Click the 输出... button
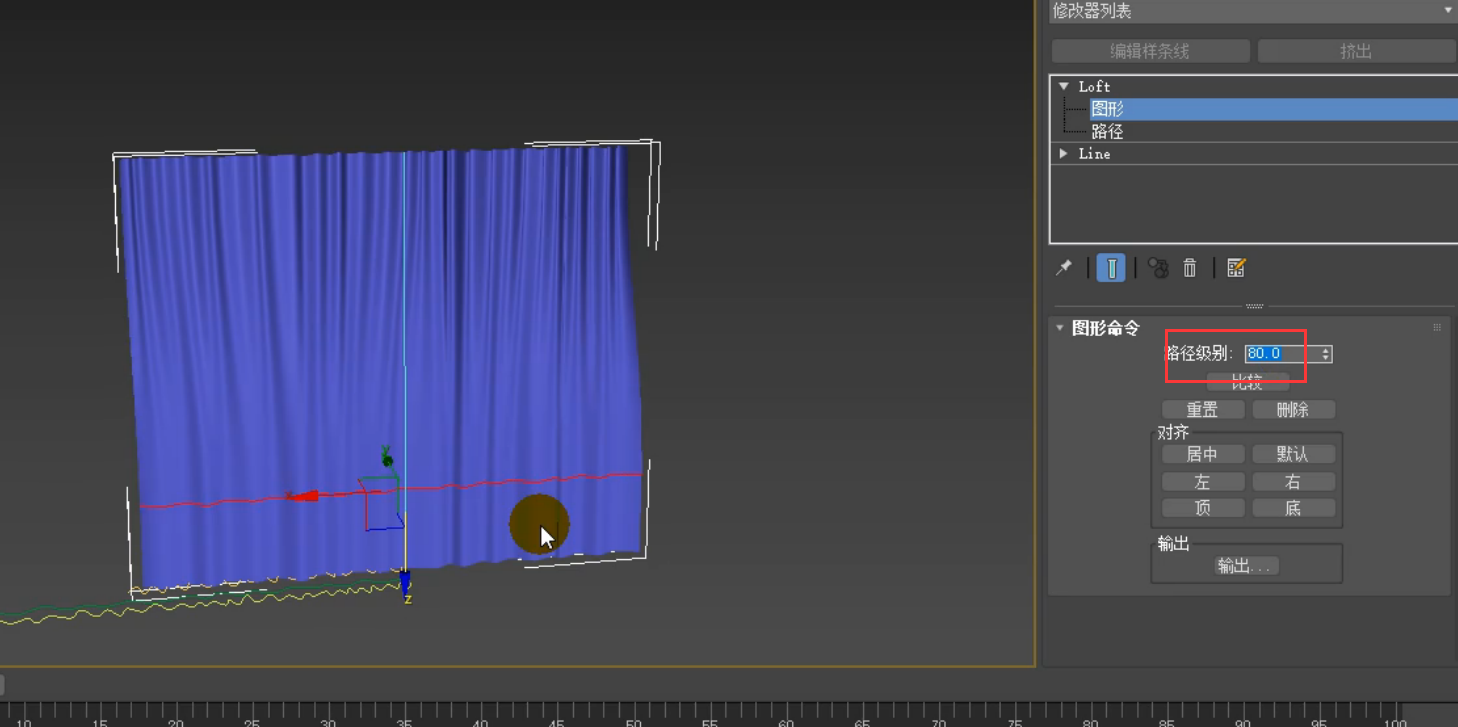Screen dimensions: 1458x727 pyautogui.click(x=1246, y=566)
